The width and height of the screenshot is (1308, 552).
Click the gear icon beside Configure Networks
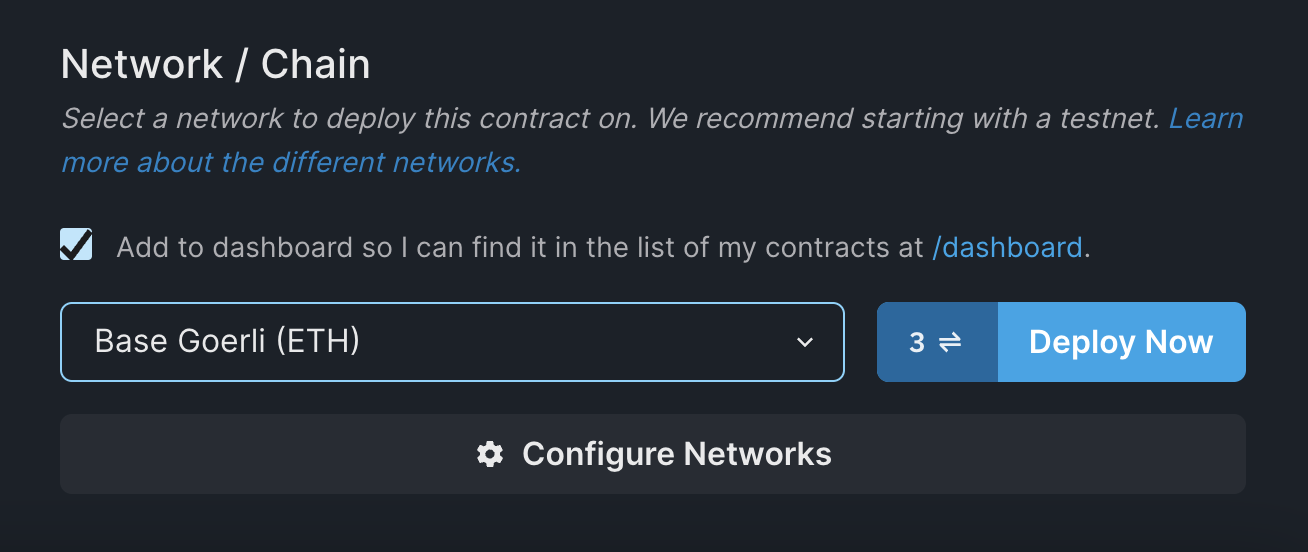[x=489, y=454]
